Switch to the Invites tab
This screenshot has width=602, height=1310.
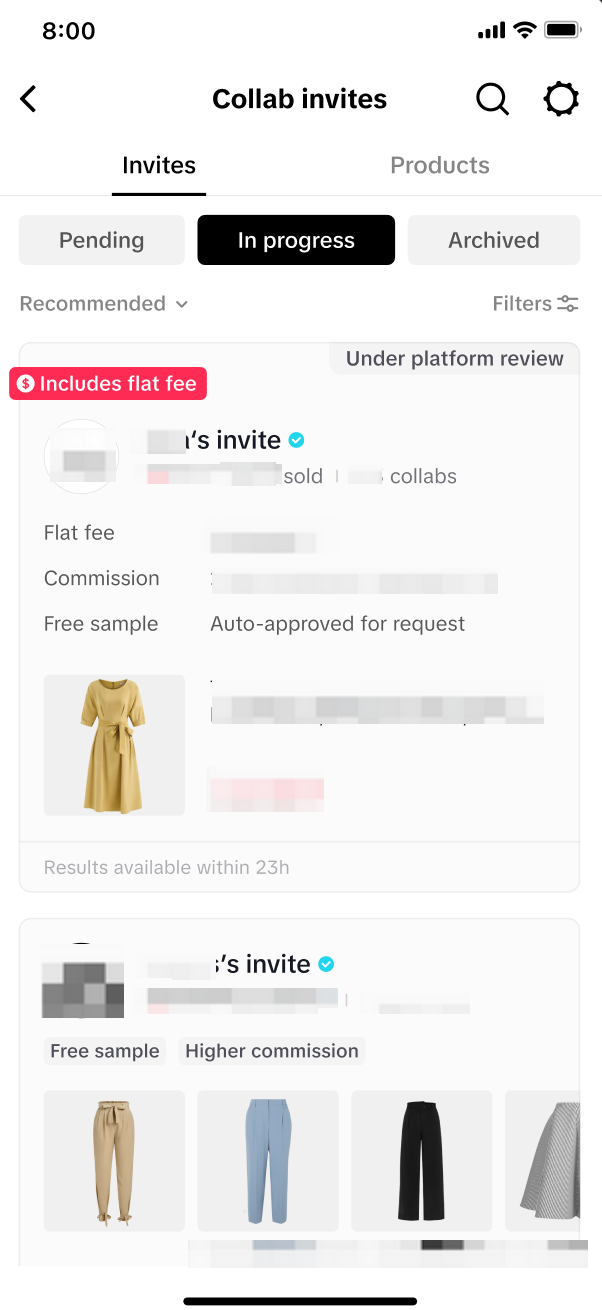tap(159, 166)
